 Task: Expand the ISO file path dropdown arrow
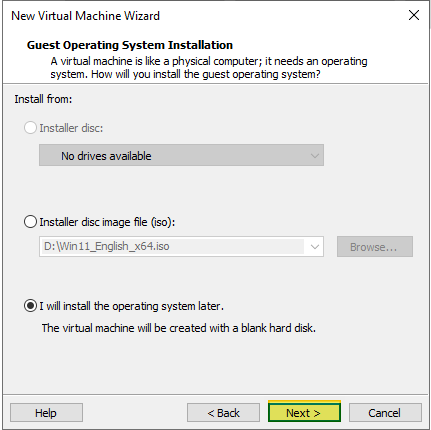point(314,247)
